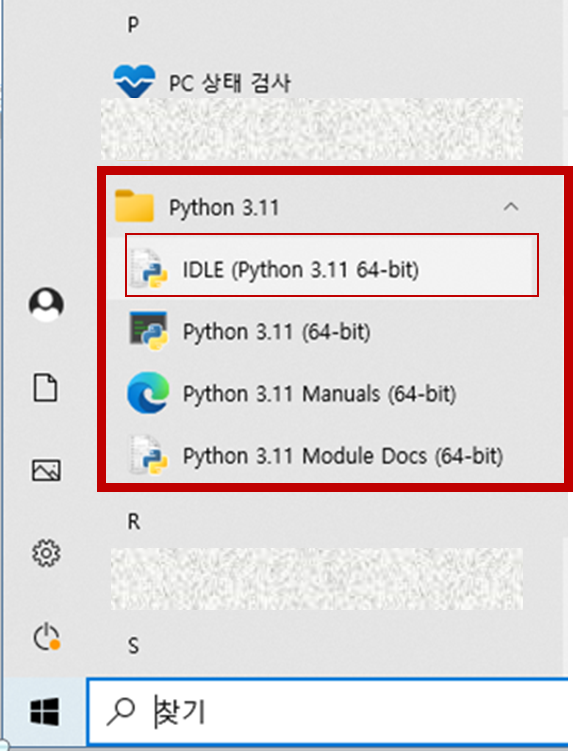Click the Python 3.11 (64-bit) console icon
Viewport: 573px width, 751px height.
click(x=149, y=331)
